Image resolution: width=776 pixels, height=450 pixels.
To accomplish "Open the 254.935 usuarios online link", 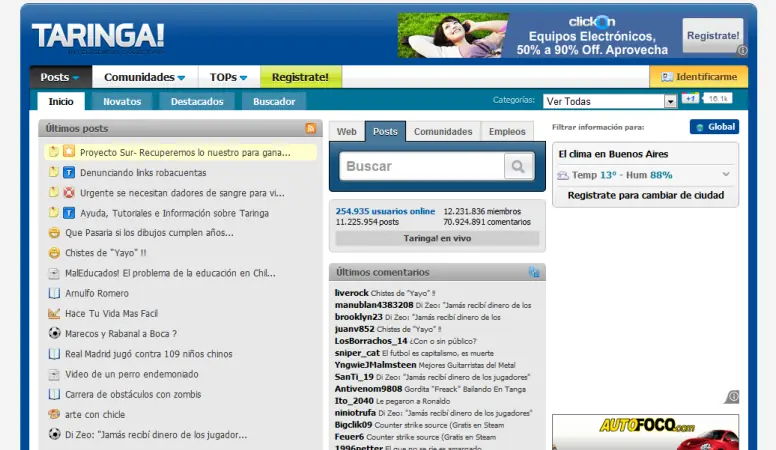I will tap(385, 211).
